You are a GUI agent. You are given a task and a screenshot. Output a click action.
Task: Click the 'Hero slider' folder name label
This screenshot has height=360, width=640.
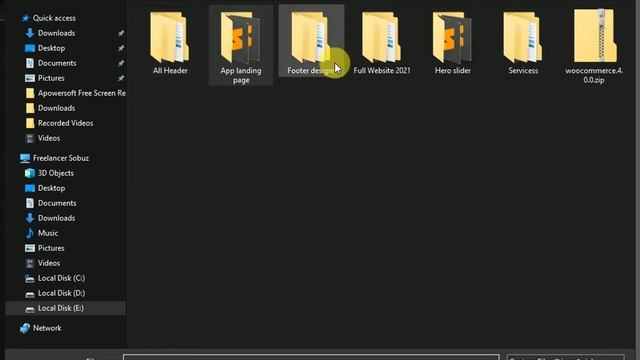pos(453,71)
